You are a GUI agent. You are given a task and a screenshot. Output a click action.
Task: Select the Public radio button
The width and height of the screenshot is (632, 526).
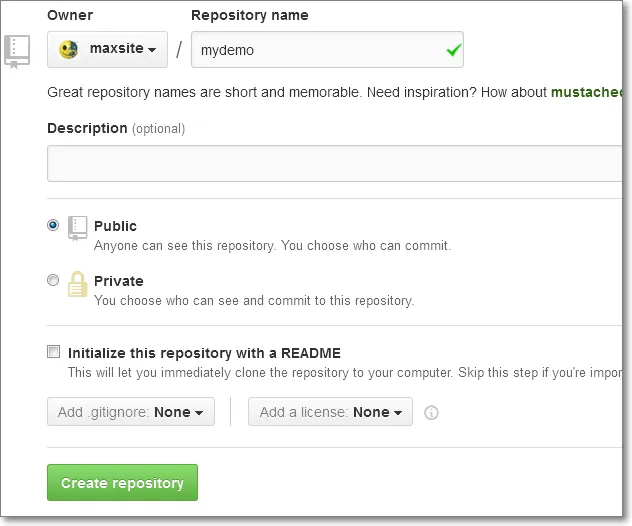53,225
